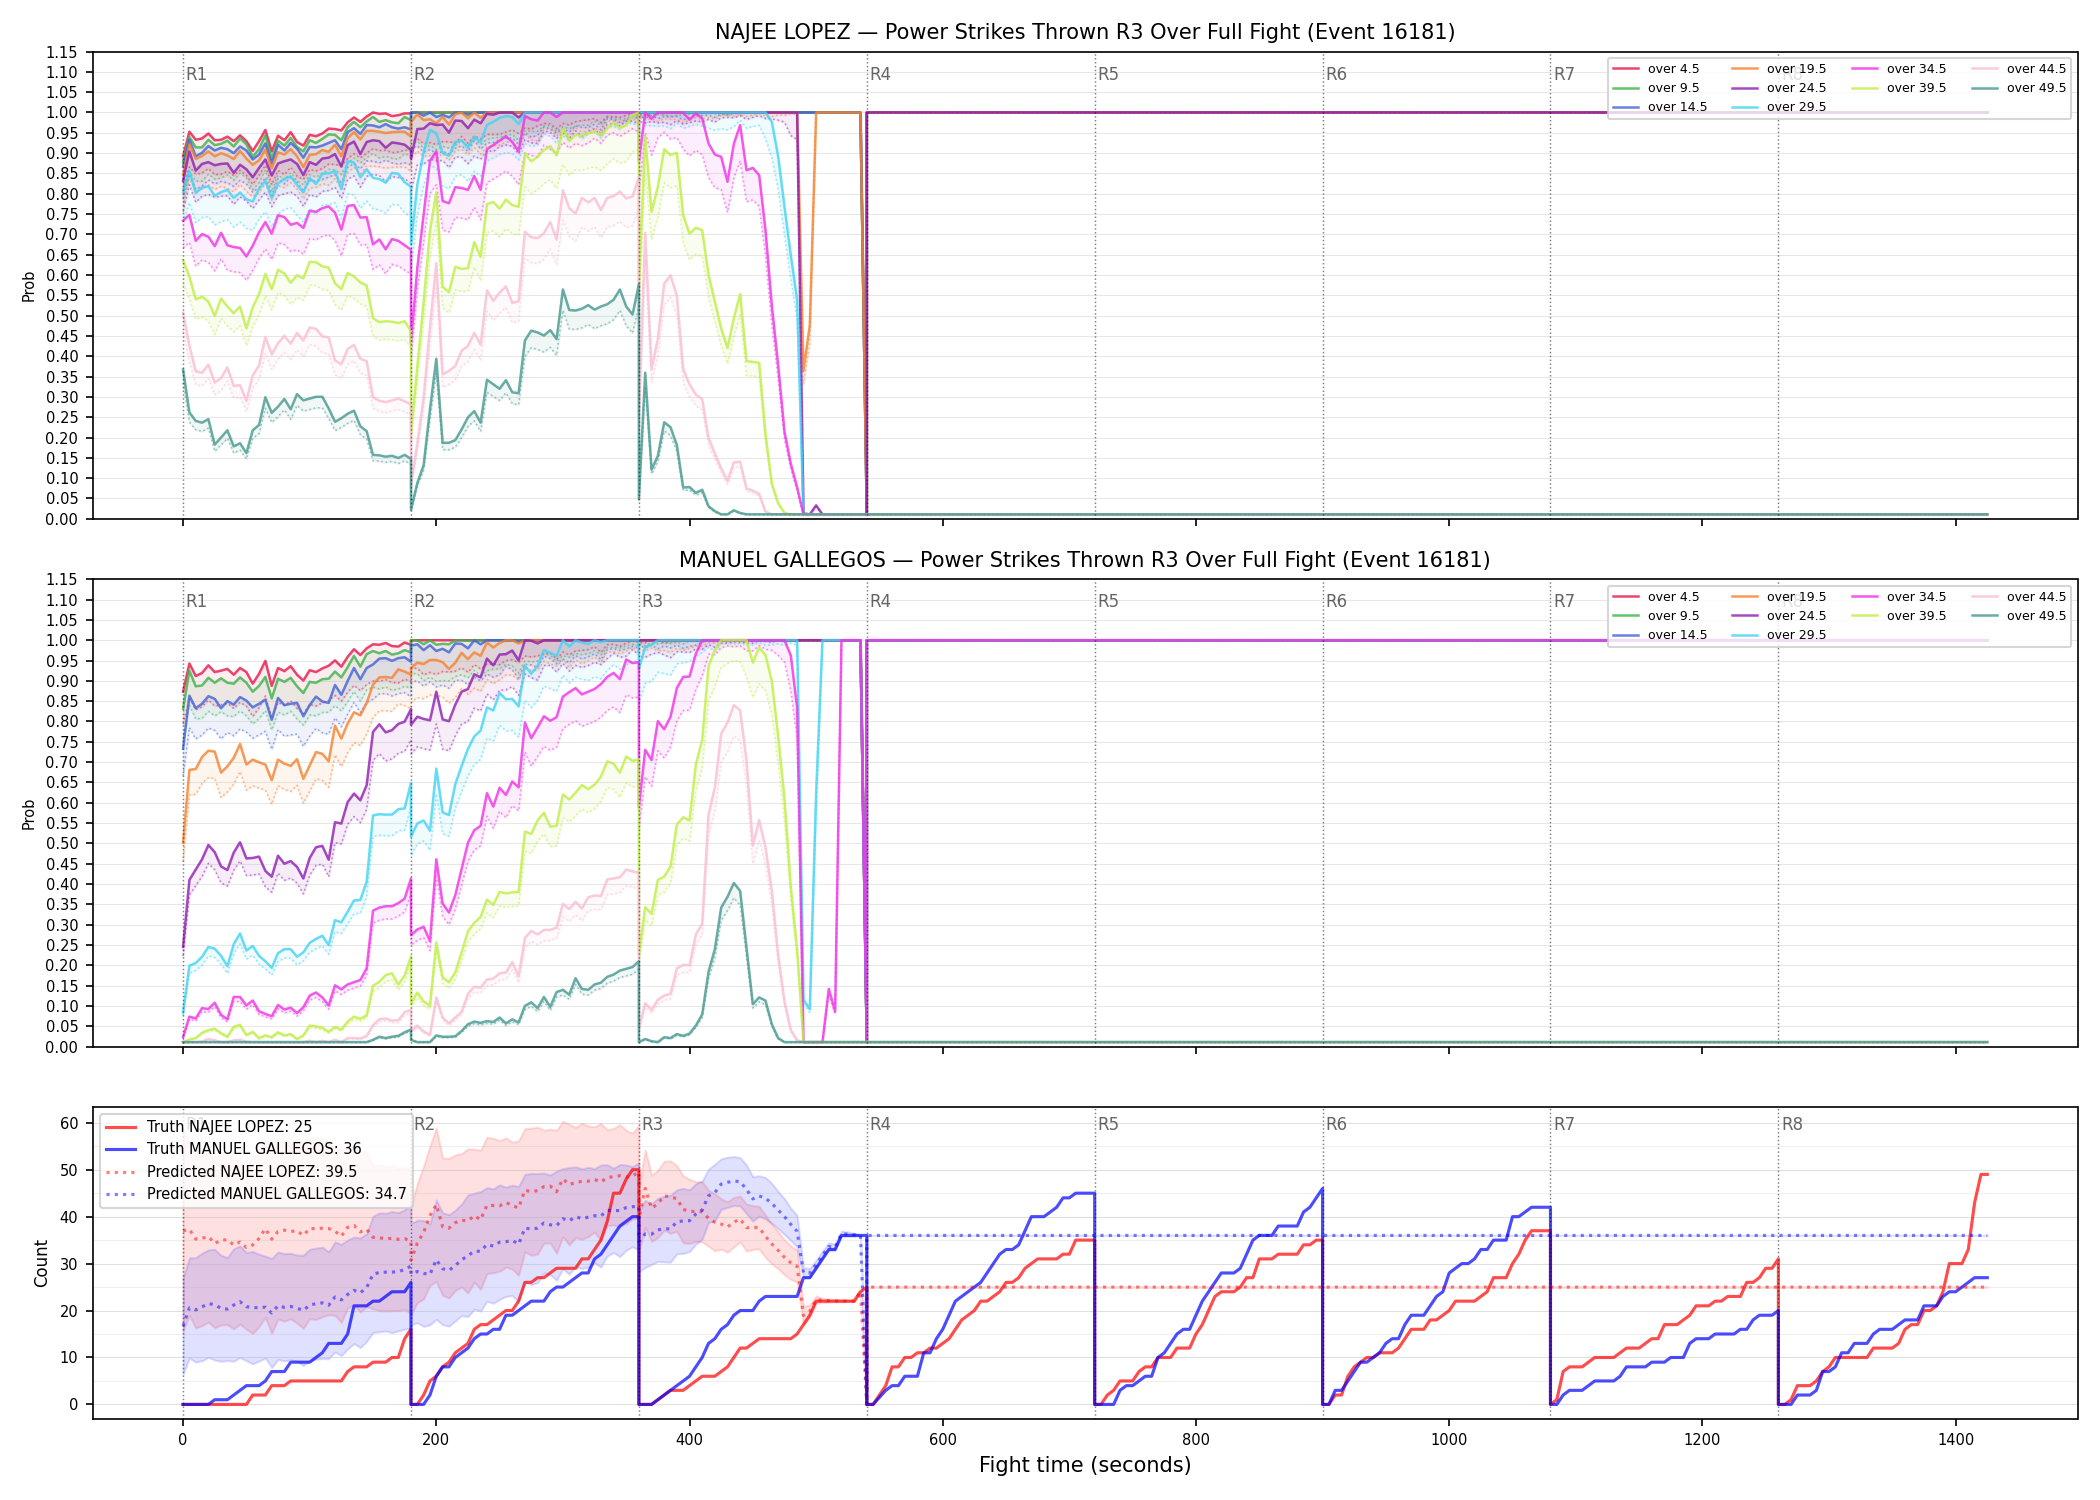Click the R7 round marker in Count chart
The image size is (2100, 1500).
click(1564, 1124)
